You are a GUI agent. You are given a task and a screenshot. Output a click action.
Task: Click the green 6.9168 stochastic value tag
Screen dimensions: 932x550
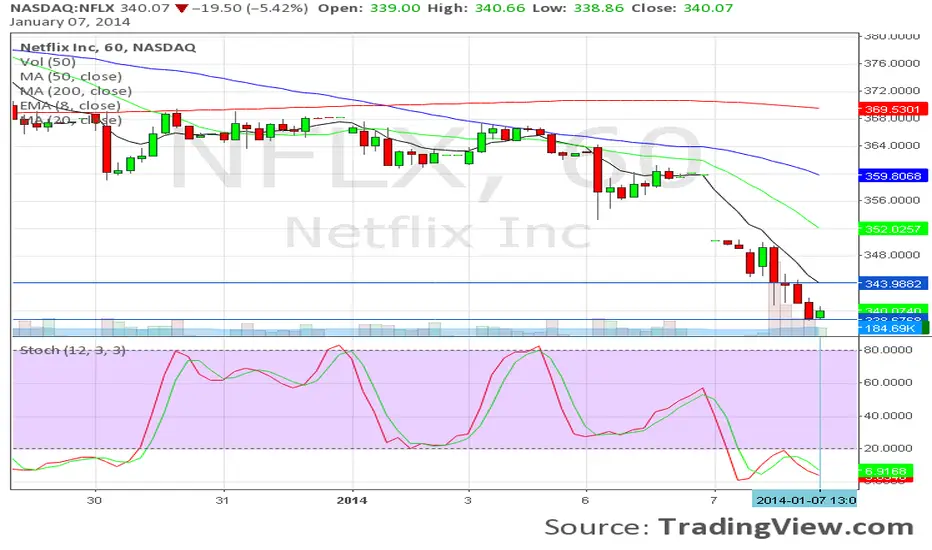tap(886, 471)
